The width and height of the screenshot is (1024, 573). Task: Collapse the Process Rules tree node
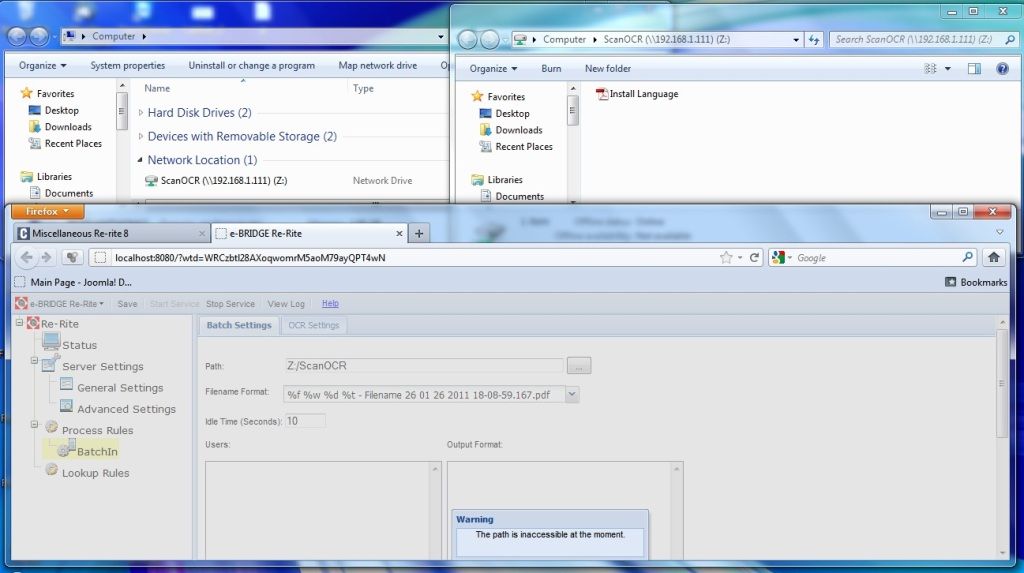35,424
